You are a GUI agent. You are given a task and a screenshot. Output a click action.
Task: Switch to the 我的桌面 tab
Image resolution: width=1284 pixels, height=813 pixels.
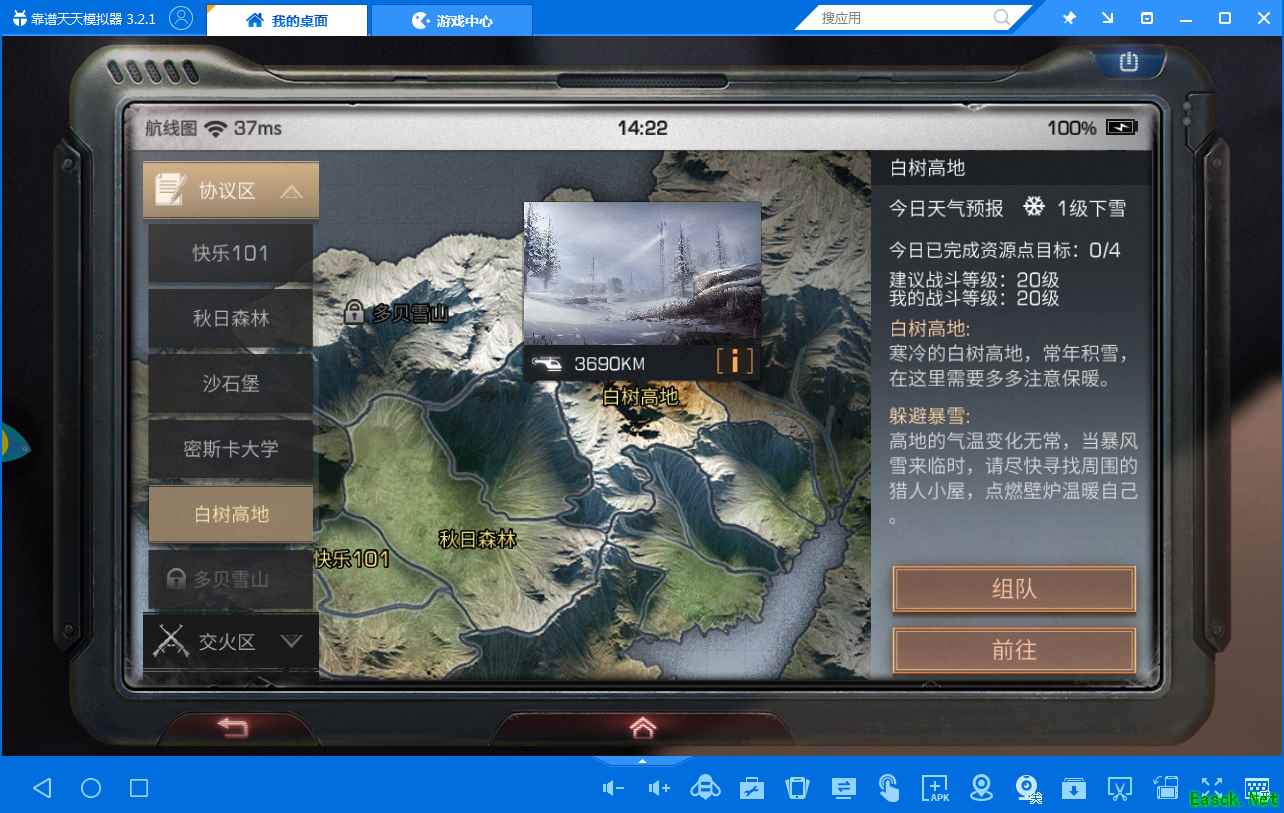pyautogui.click(x=287, y=20)
